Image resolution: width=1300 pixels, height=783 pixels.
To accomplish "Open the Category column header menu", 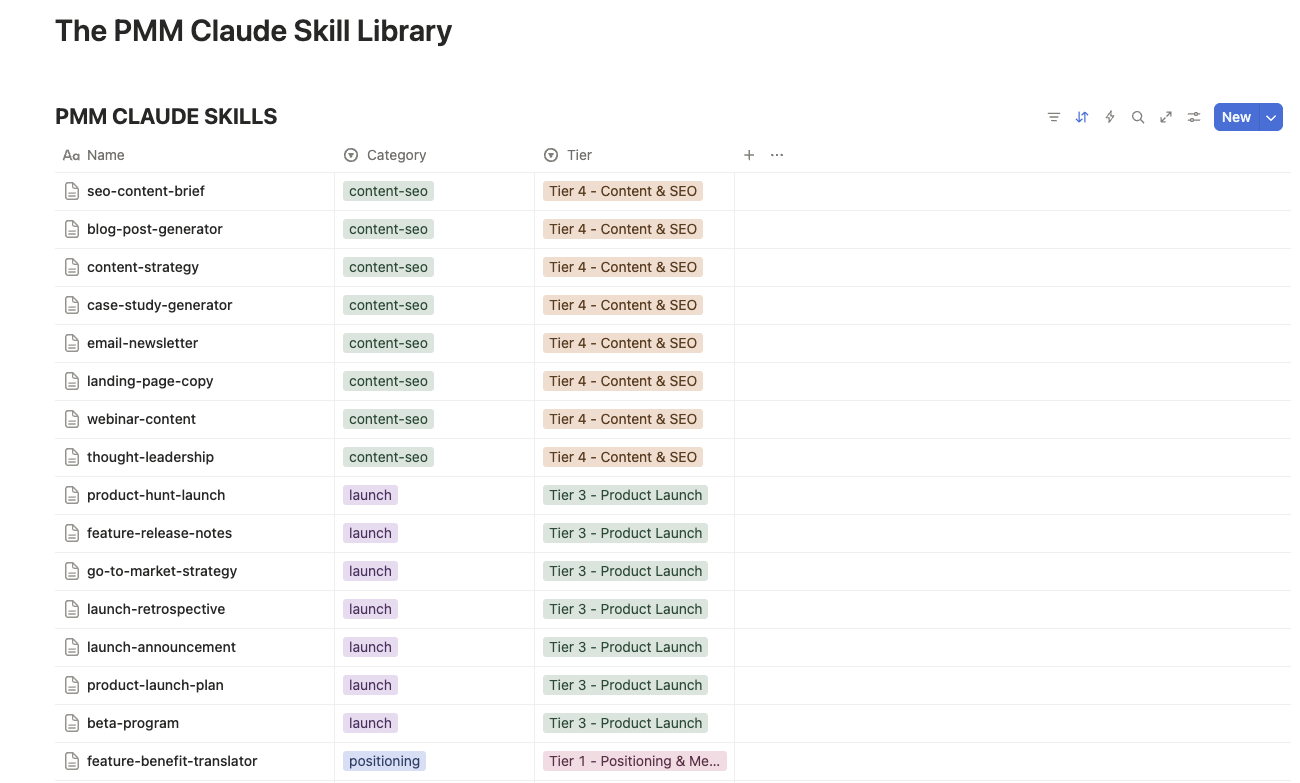I will [x=396, y=155].
